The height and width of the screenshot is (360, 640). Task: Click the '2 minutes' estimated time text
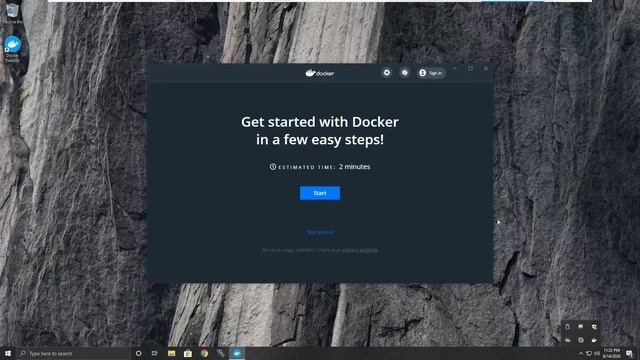(354, 167)
